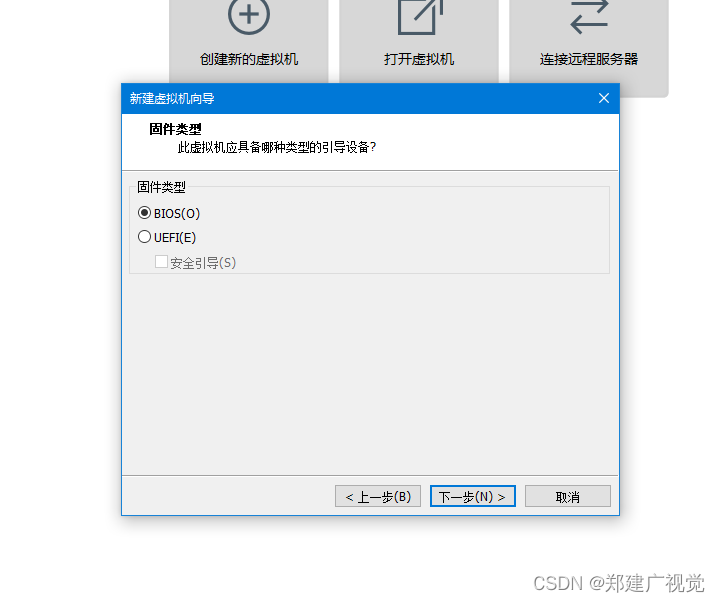
Task: Cancel the wizard with 取消 button
Action: pyautogui.click(x=568, y=496)
